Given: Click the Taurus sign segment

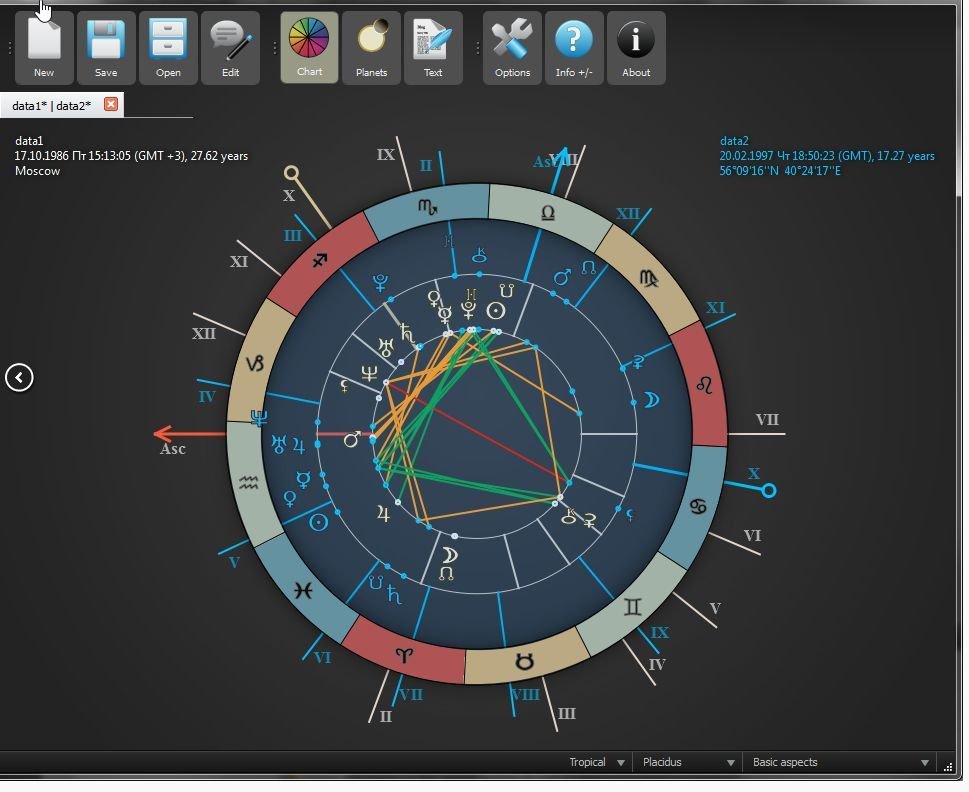Looking at the screenshot, I should 524,663.
